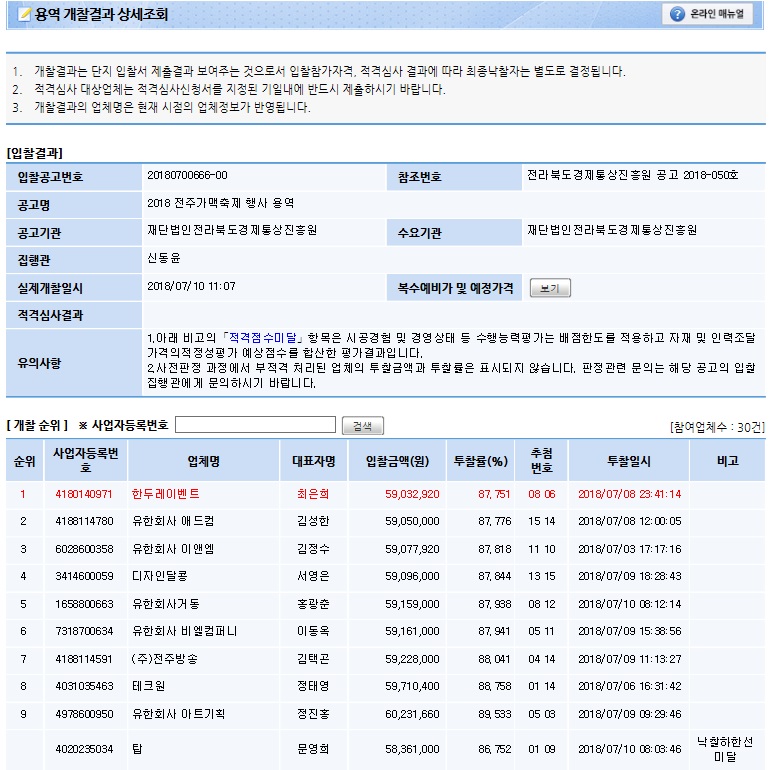
Task: Click the 유한회사 아트기획 company name
Action: point(179,714)
